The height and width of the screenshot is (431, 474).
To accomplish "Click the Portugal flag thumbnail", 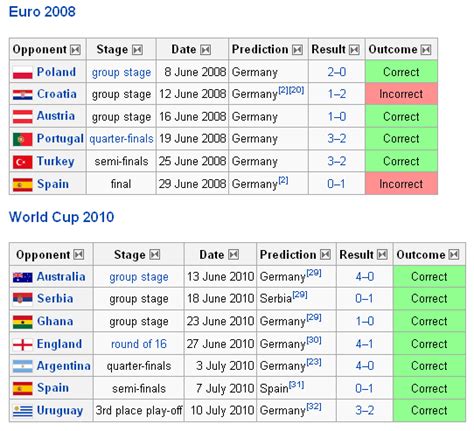I will point(23,139).
